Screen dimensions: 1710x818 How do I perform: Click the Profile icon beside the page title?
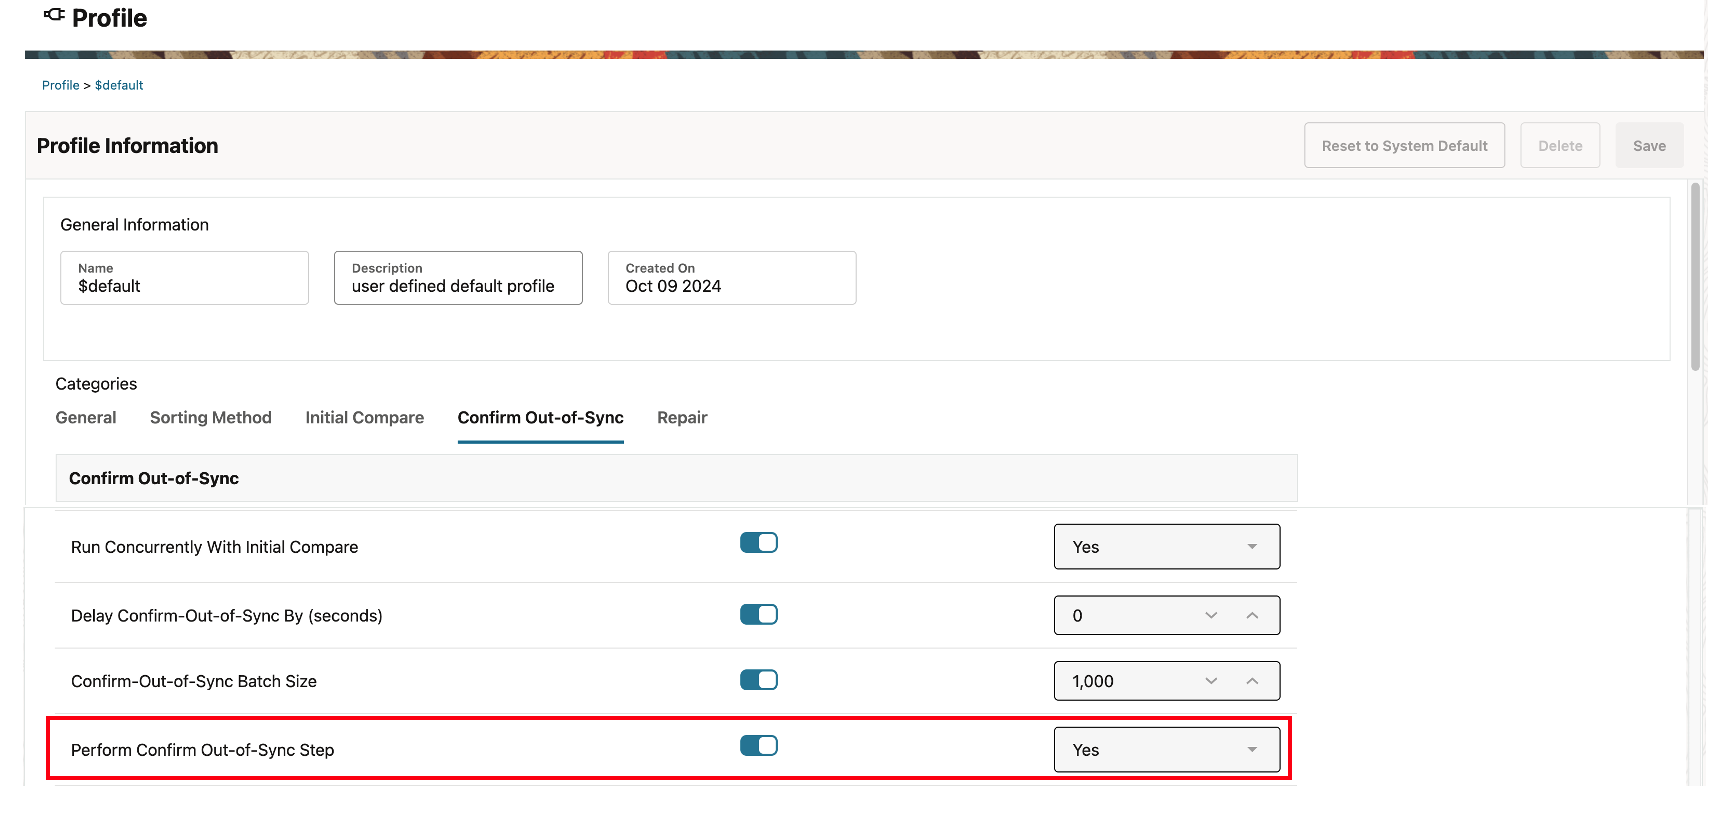pyautogui.click(x=54, y=15)
